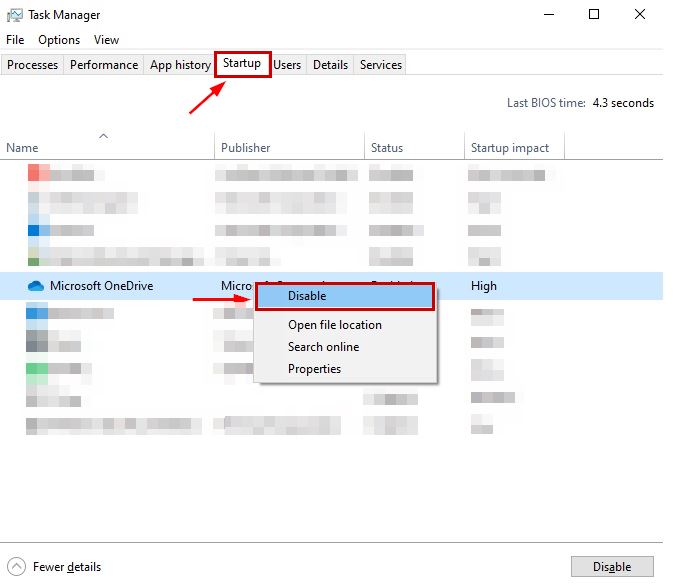Choose Search online from context menu
This screenshot has height=588, width=686.
323,347
